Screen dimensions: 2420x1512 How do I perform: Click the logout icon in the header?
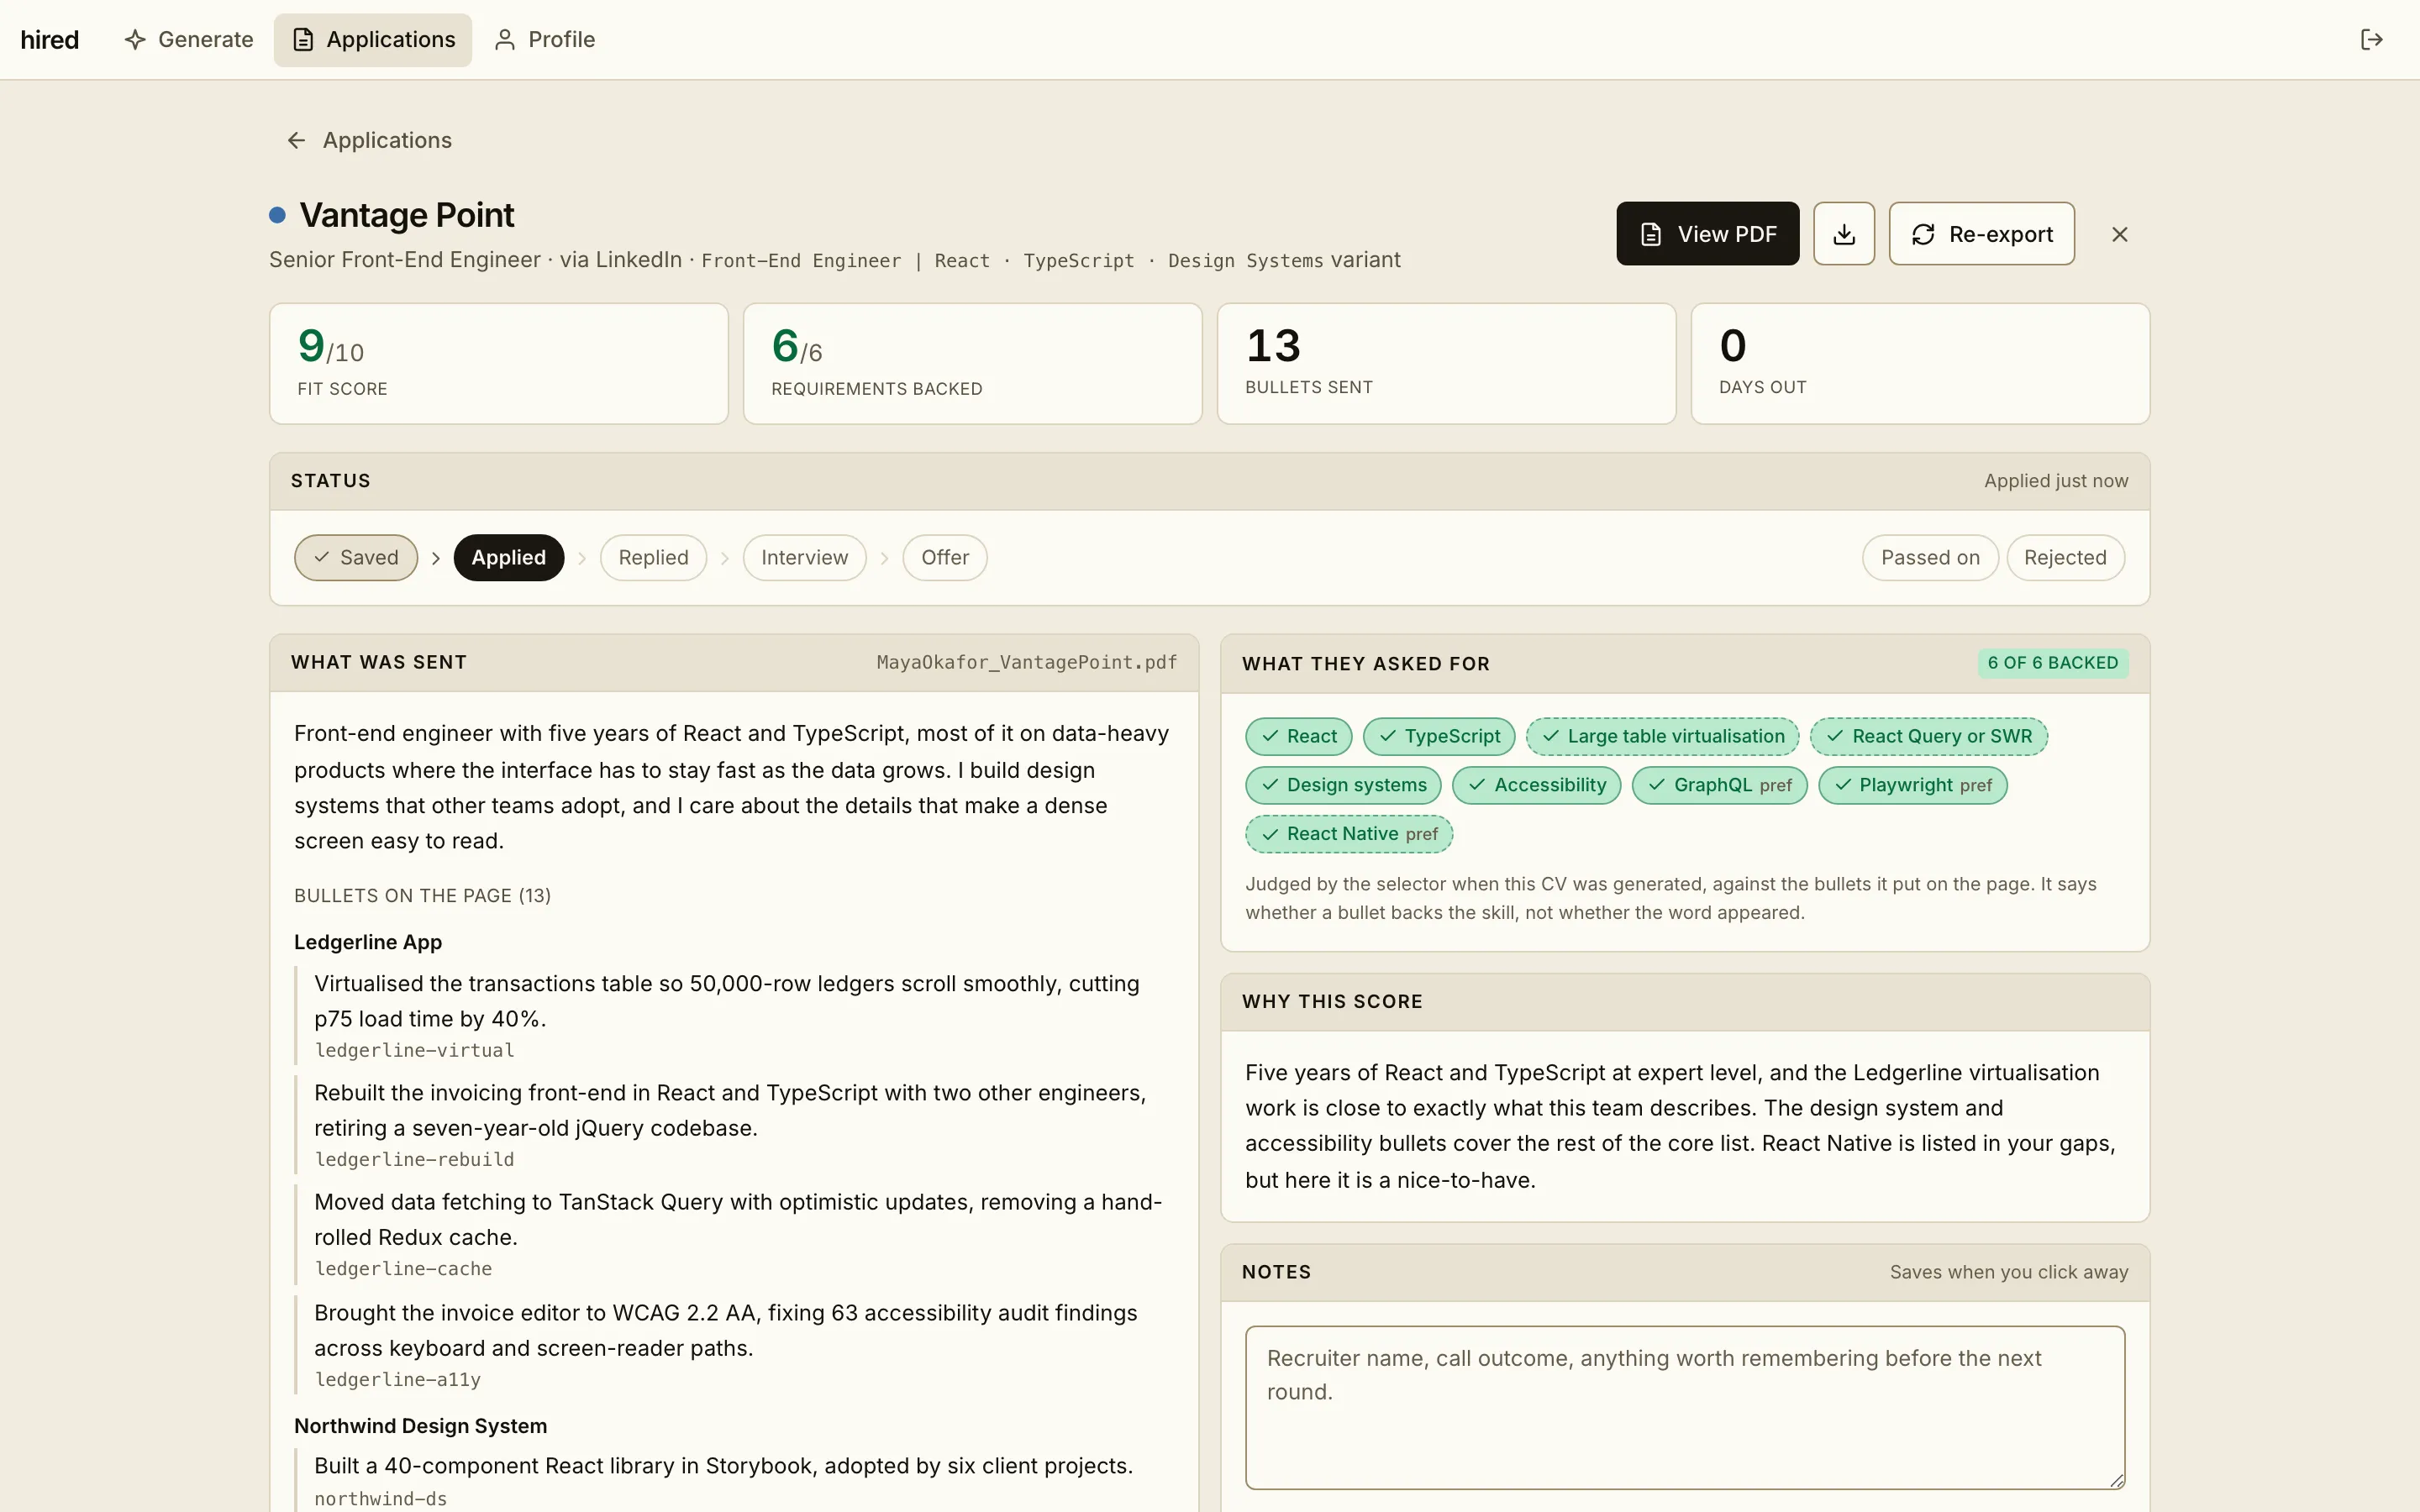tap(2371, 39)
